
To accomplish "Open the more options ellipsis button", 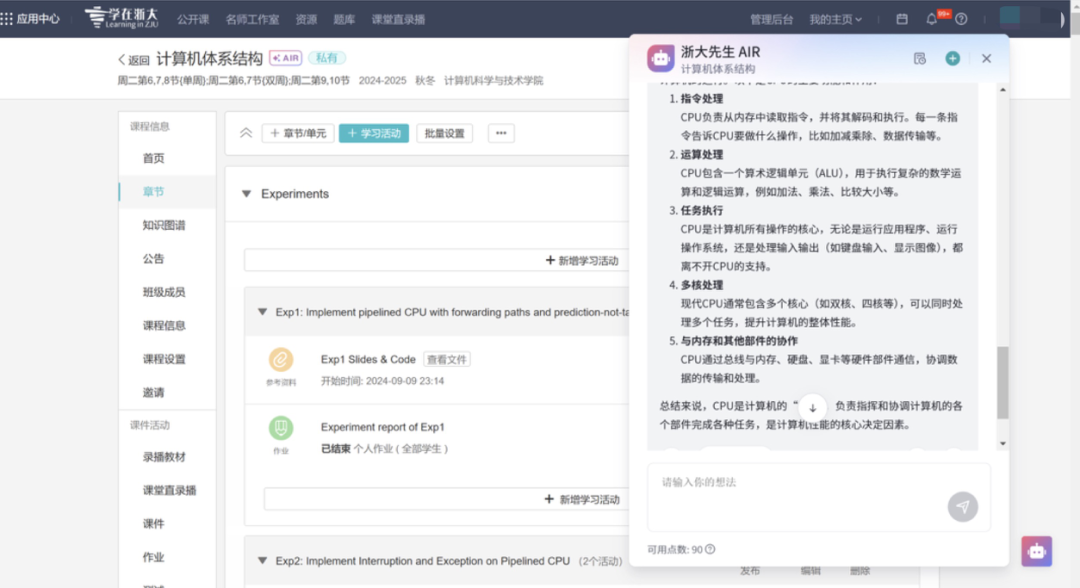I will tap(501, 133).
